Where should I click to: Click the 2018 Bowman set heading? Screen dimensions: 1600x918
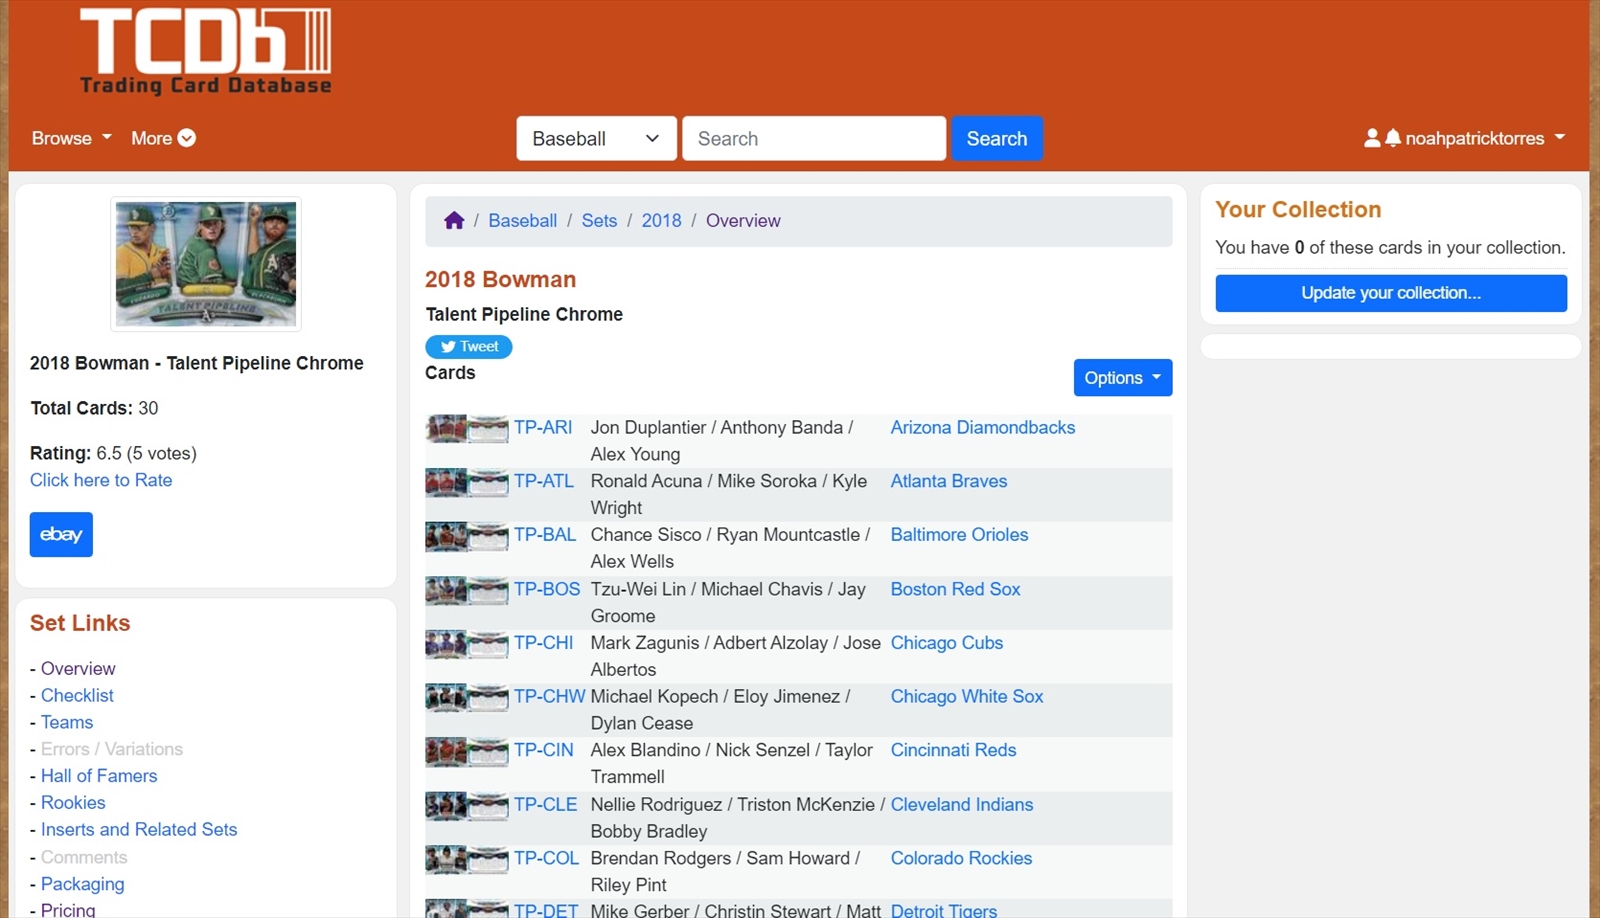click(x=500, y=279)
